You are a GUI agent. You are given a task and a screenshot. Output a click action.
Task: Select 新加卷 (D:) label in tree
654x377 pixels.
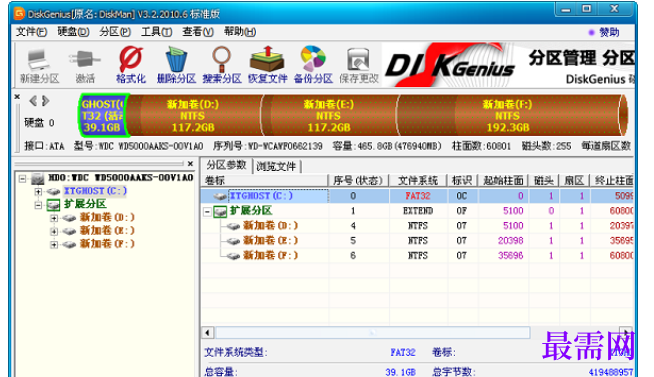107,218
